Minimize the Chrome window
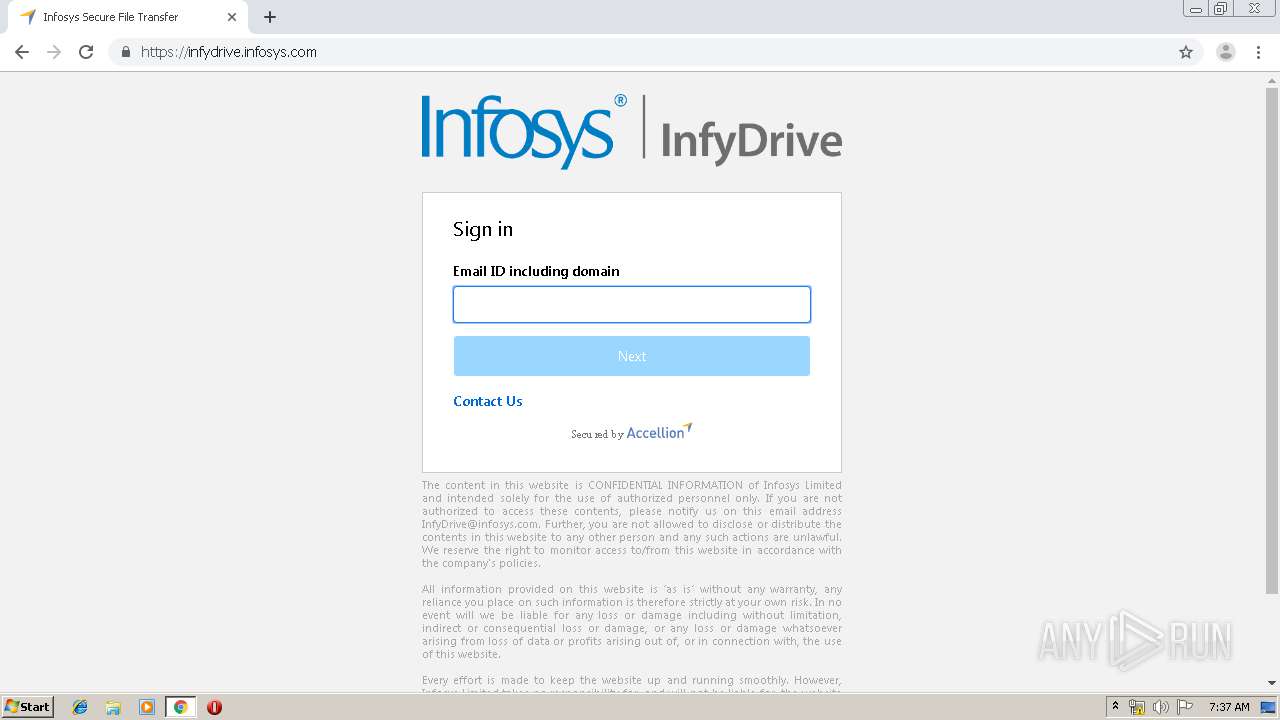This screenshot has height=720, width=1280. (x=1196, y=9)
